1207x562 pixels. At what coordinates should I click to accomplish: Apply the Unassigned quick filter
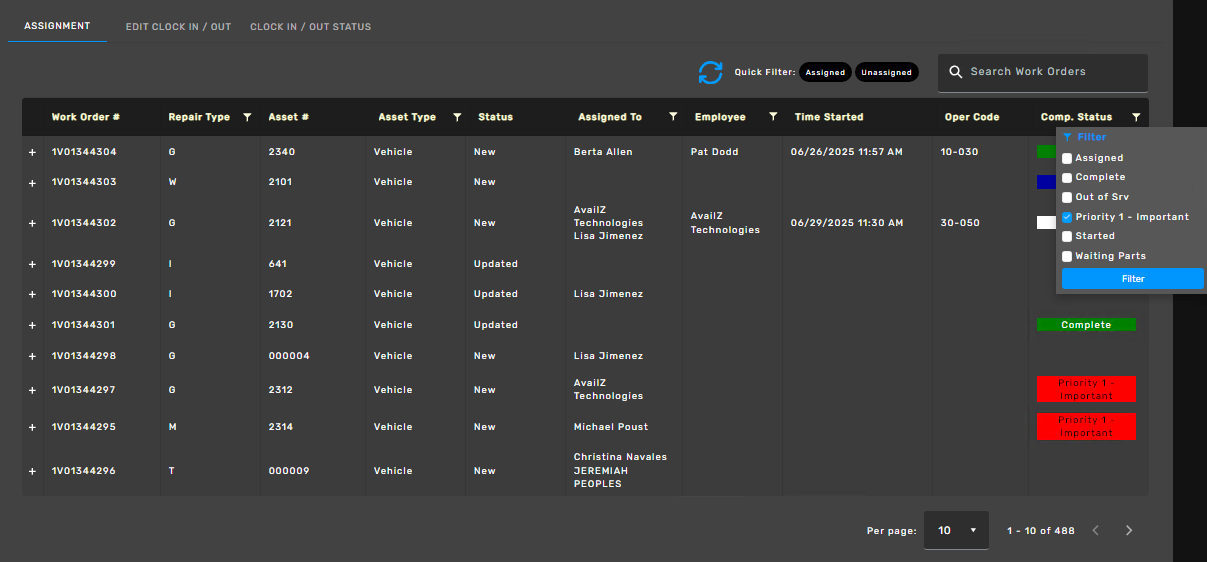[x=886, y=73]
